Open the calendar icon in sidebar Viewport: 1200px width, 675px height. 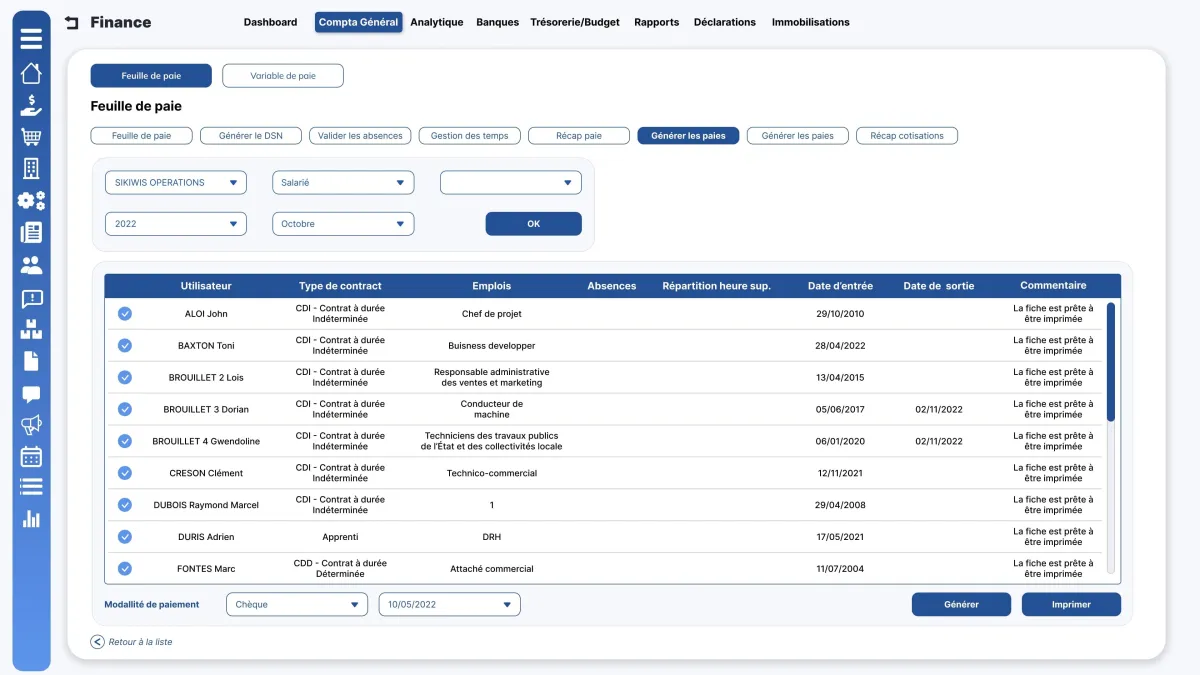pyautogui.click(x=31, y=457)
